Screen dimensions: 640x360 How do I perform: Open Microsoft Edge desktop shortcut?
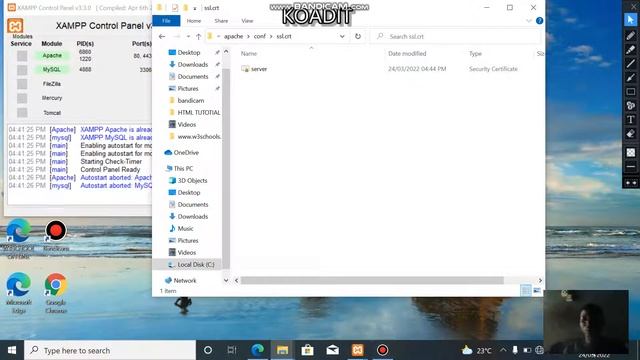point(19,293)
